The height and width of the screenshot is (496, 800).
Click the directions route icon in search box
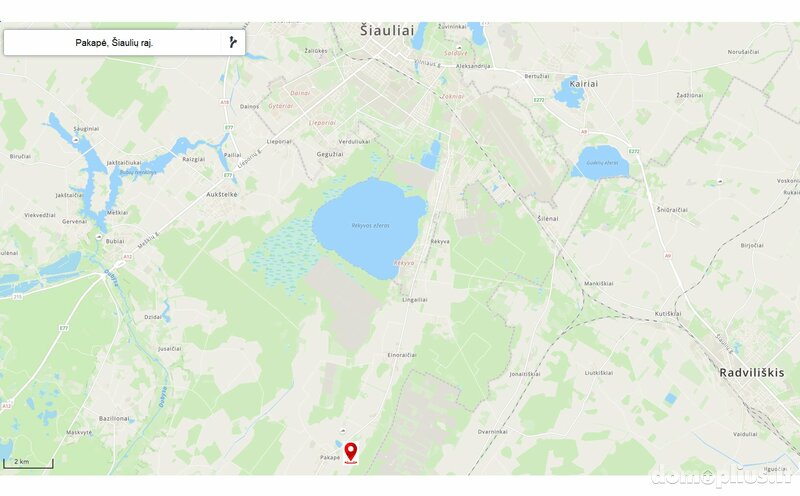[x=233, y=42]
